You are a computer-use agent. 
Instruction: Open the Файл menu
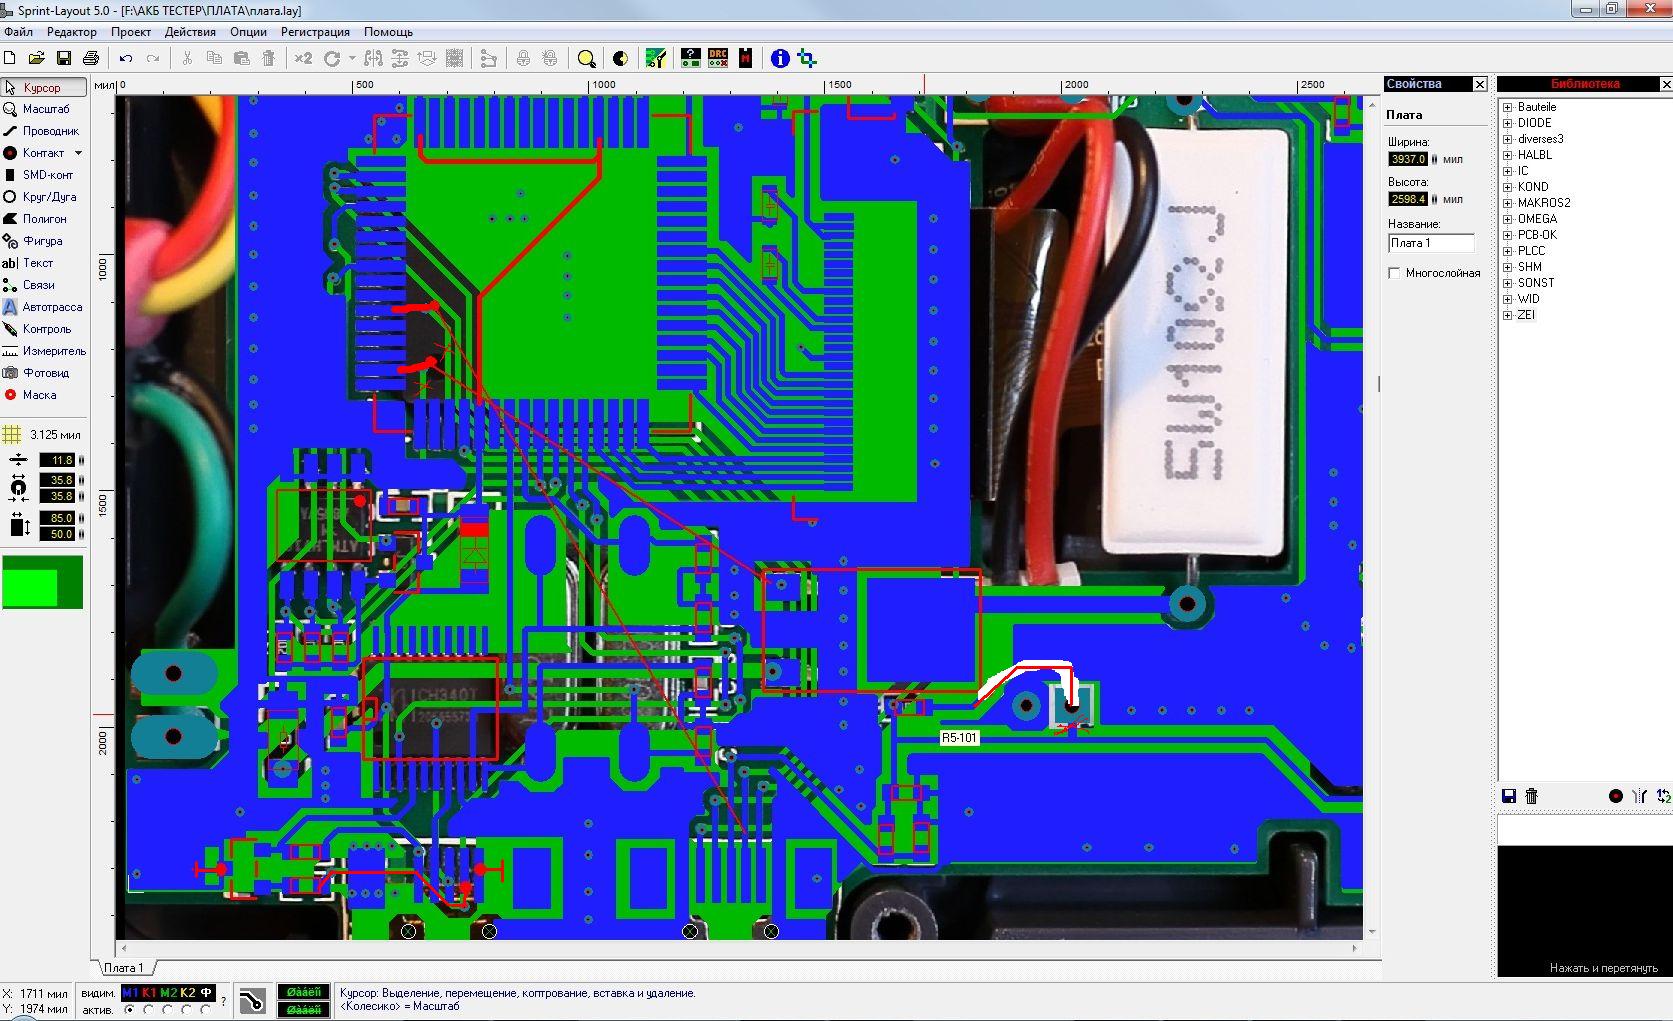click(19, 32)
